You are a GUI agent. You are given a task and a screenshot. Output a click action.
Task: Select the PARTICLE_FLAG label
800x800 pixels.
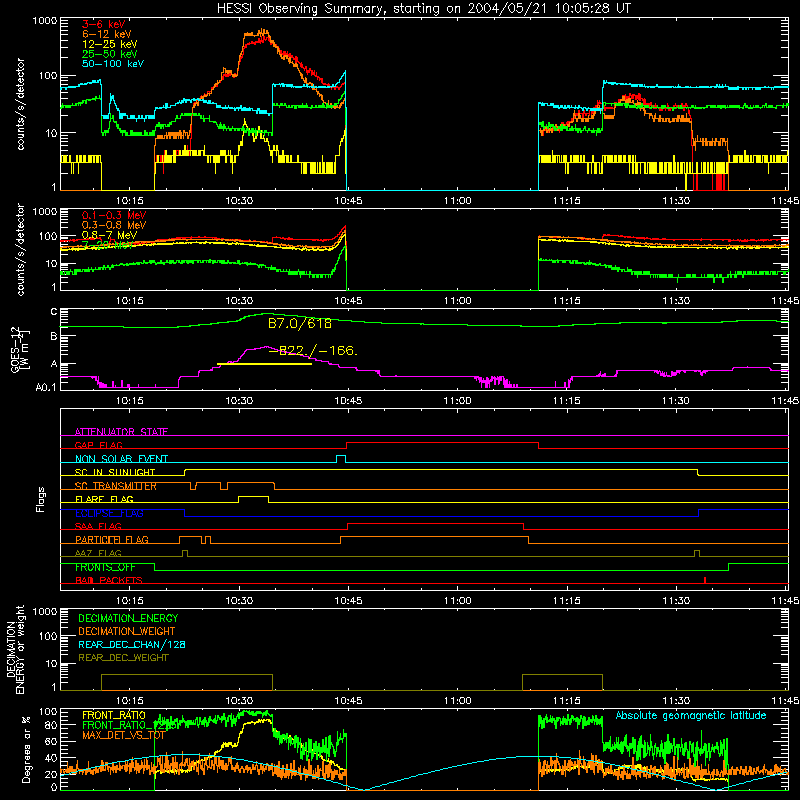(x=112, y=539)
